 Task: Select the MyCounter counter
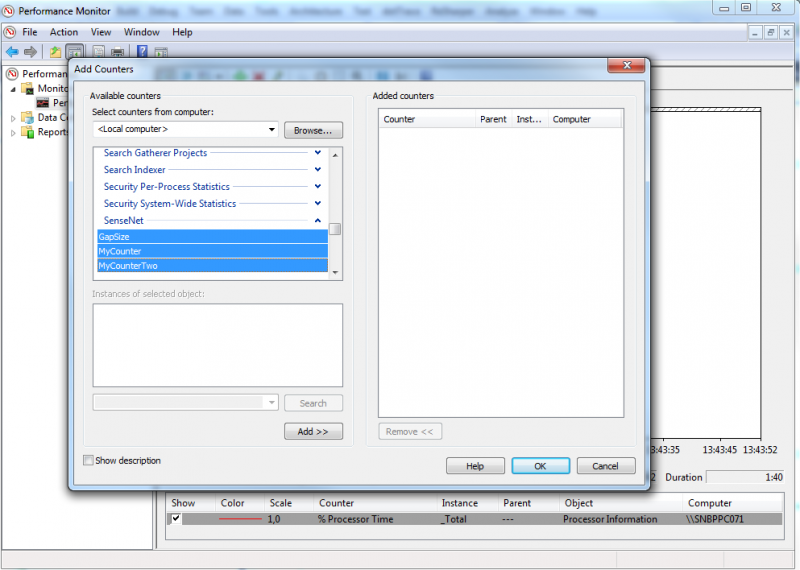pos(212,251)
